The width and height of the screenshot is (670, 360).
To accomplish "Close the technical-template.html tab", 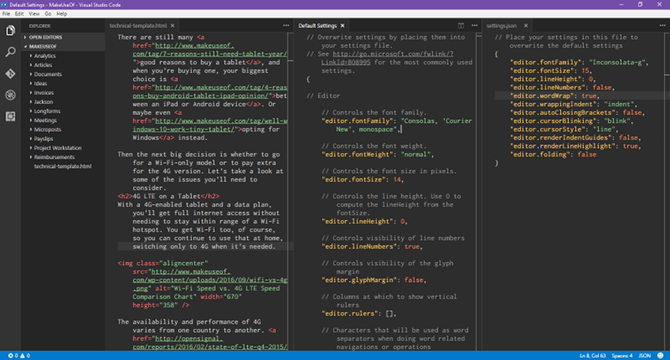I will [173, 26].
